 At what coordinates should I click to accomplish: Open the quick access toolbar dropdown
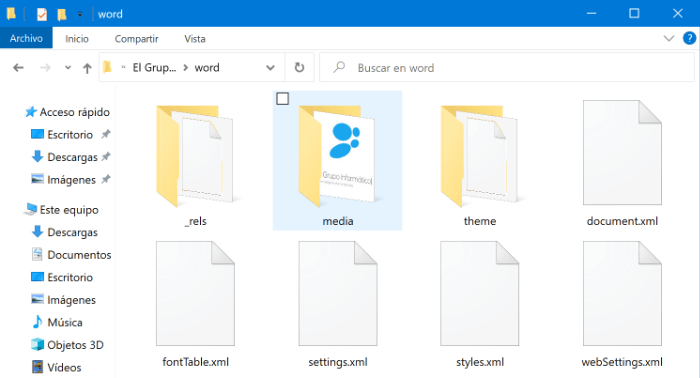pos(80,14)
